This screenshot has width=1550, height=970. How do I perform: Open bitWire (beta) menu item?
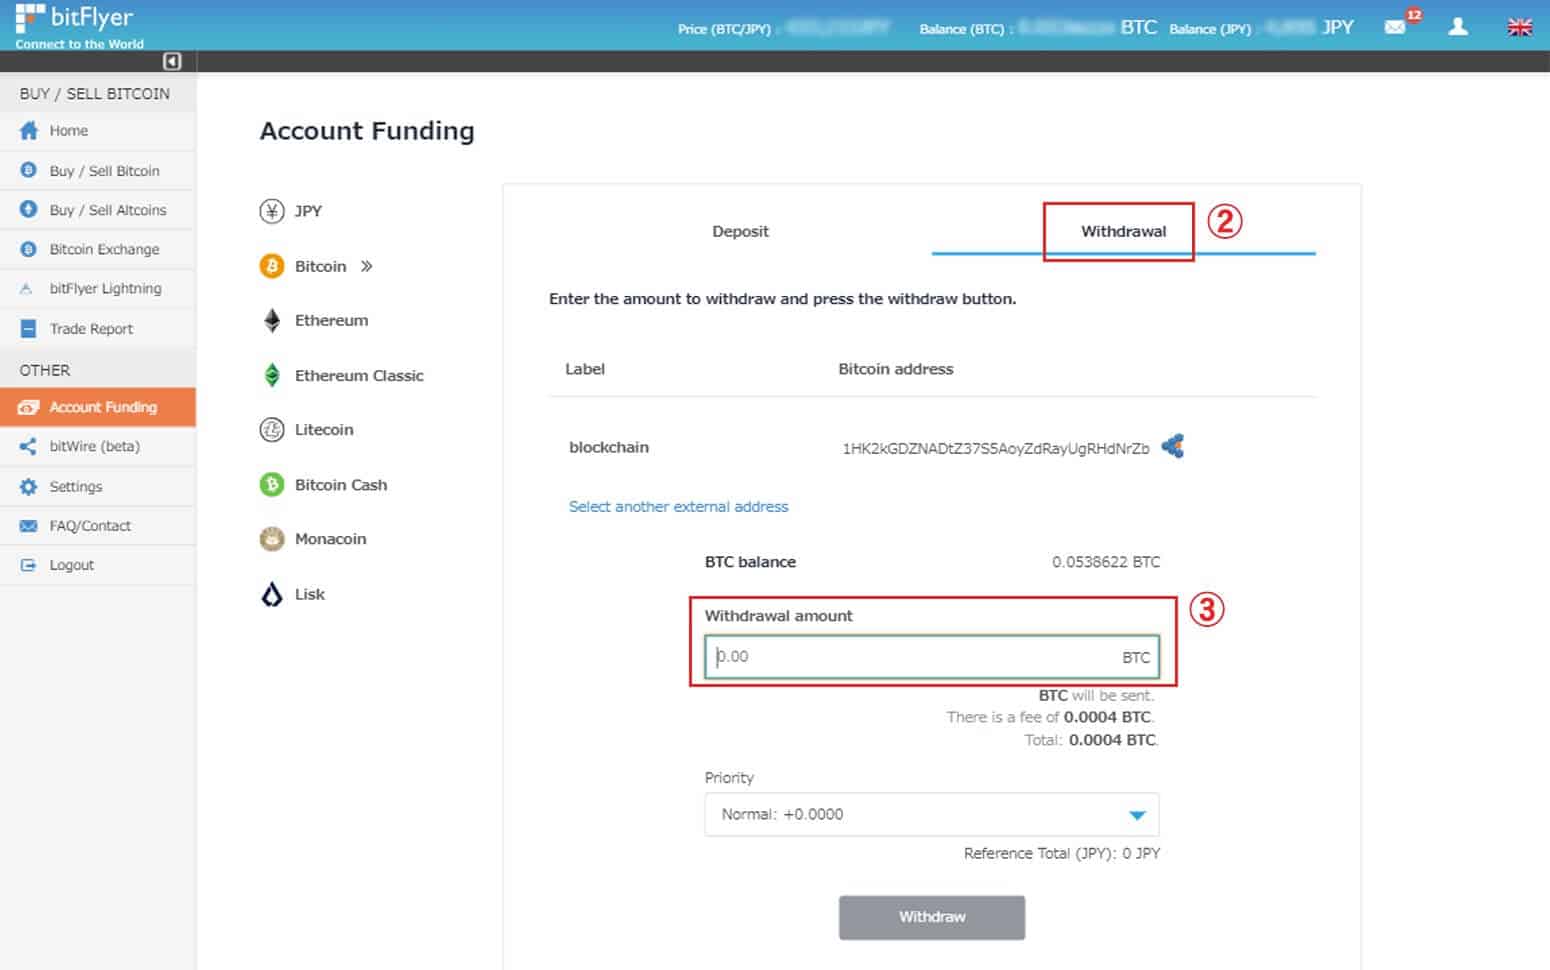click(98, 446)
